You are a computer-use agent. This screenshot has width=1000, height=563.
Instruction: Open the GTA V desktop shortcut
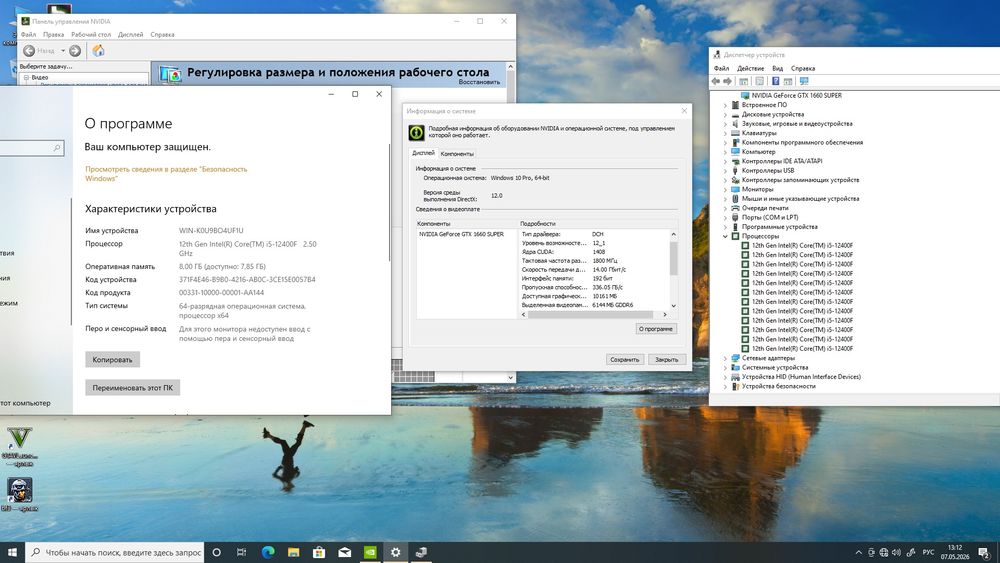[x=20, y=446]
